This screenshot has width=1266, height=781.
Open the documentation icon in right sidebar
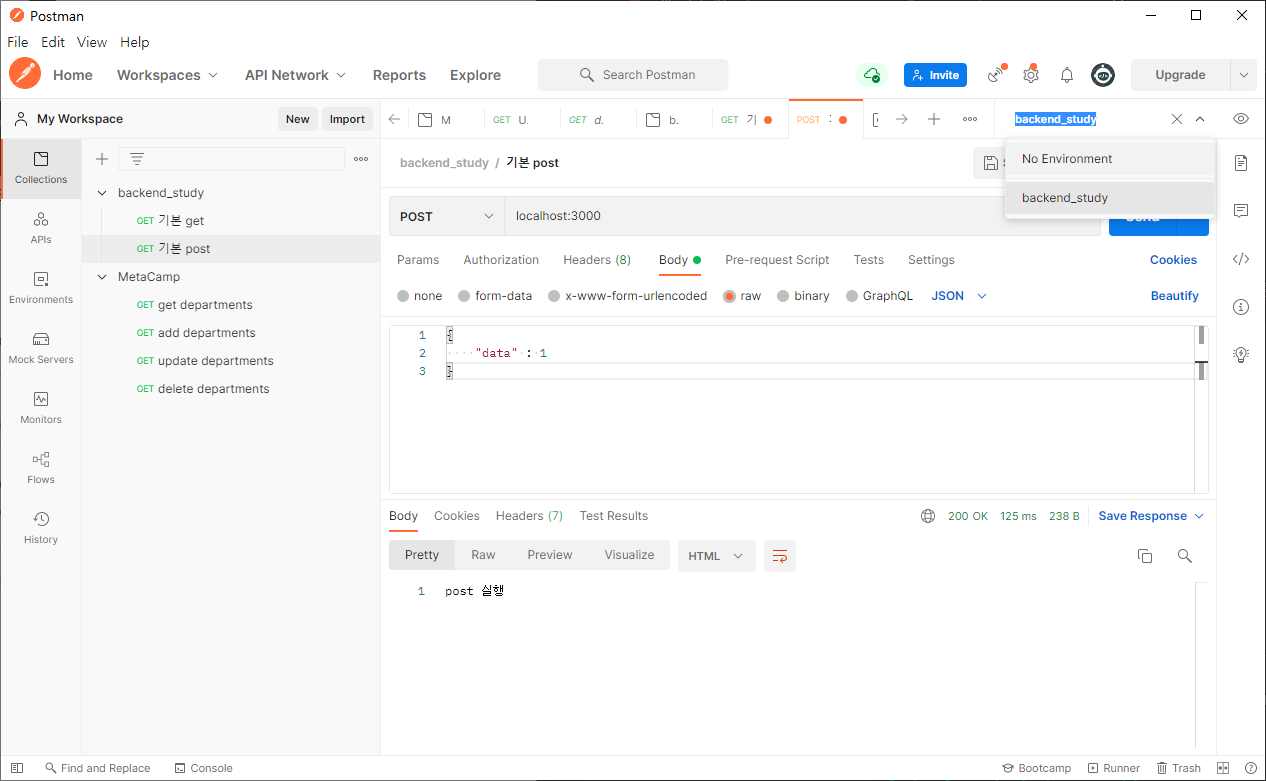point(1241,163)
